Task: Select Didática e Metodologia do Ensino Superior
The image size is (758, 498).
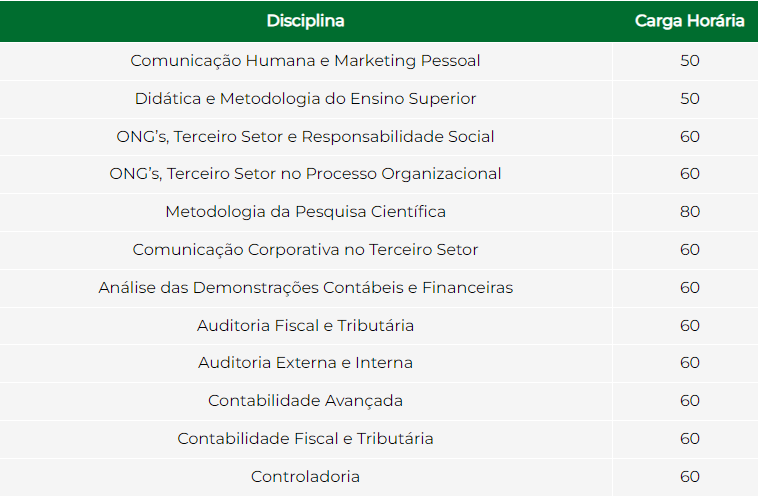Action: point(306,99)
